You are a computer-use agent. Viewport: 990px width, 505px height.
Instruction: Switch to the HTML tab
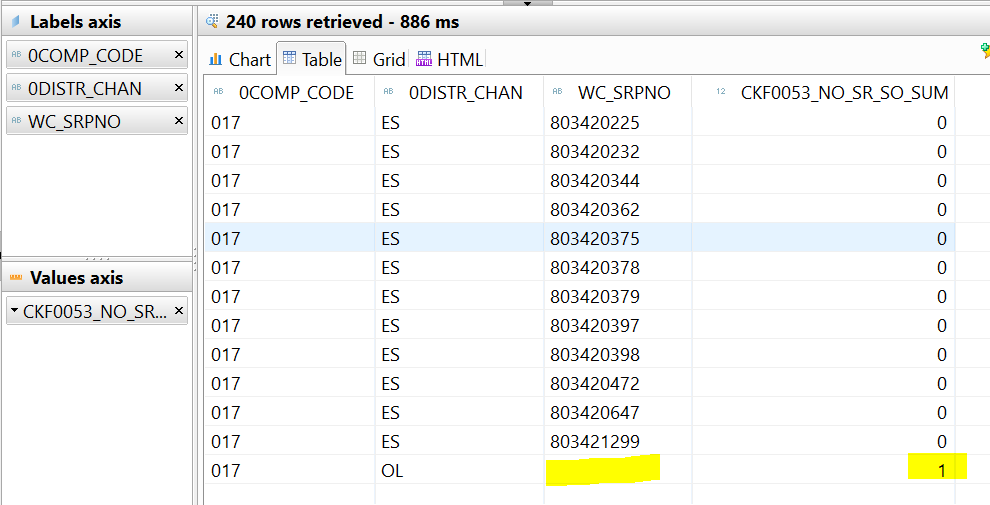[449, 60]
